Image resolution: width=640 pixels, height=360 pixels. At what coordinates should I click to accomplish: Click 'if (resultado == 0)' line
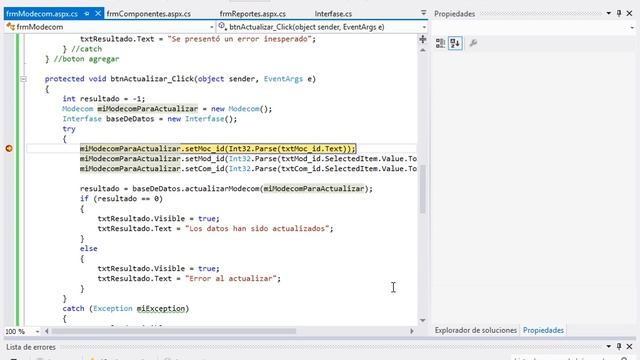121,199
